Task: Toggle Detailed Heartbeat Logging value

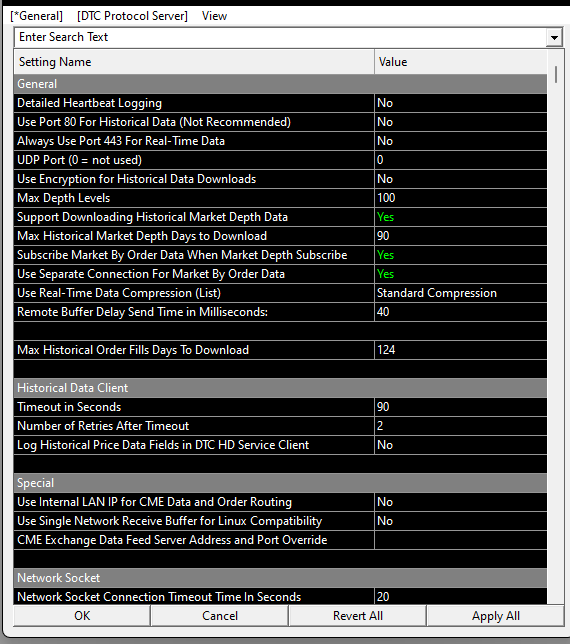Action: click(x=460, y=103)
